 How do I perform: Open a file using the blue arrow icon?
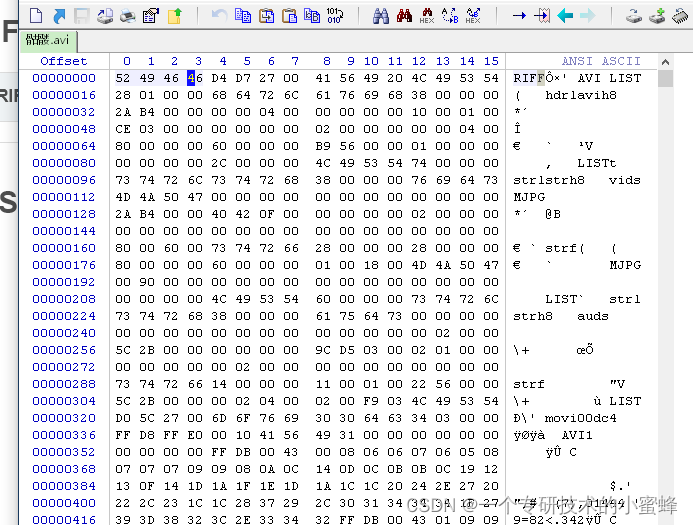pos(59,16)
